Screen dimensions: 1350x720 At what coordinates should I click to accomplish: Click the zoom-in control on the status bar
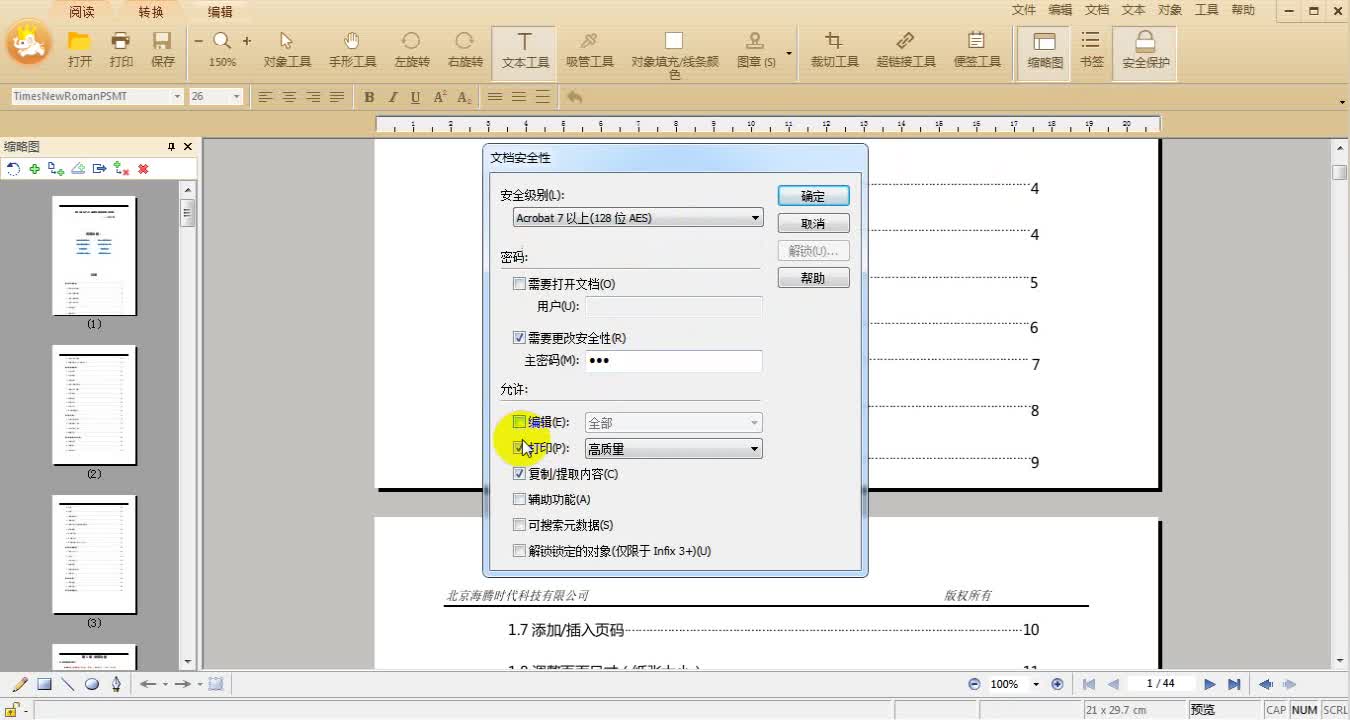coord(1058,684)
